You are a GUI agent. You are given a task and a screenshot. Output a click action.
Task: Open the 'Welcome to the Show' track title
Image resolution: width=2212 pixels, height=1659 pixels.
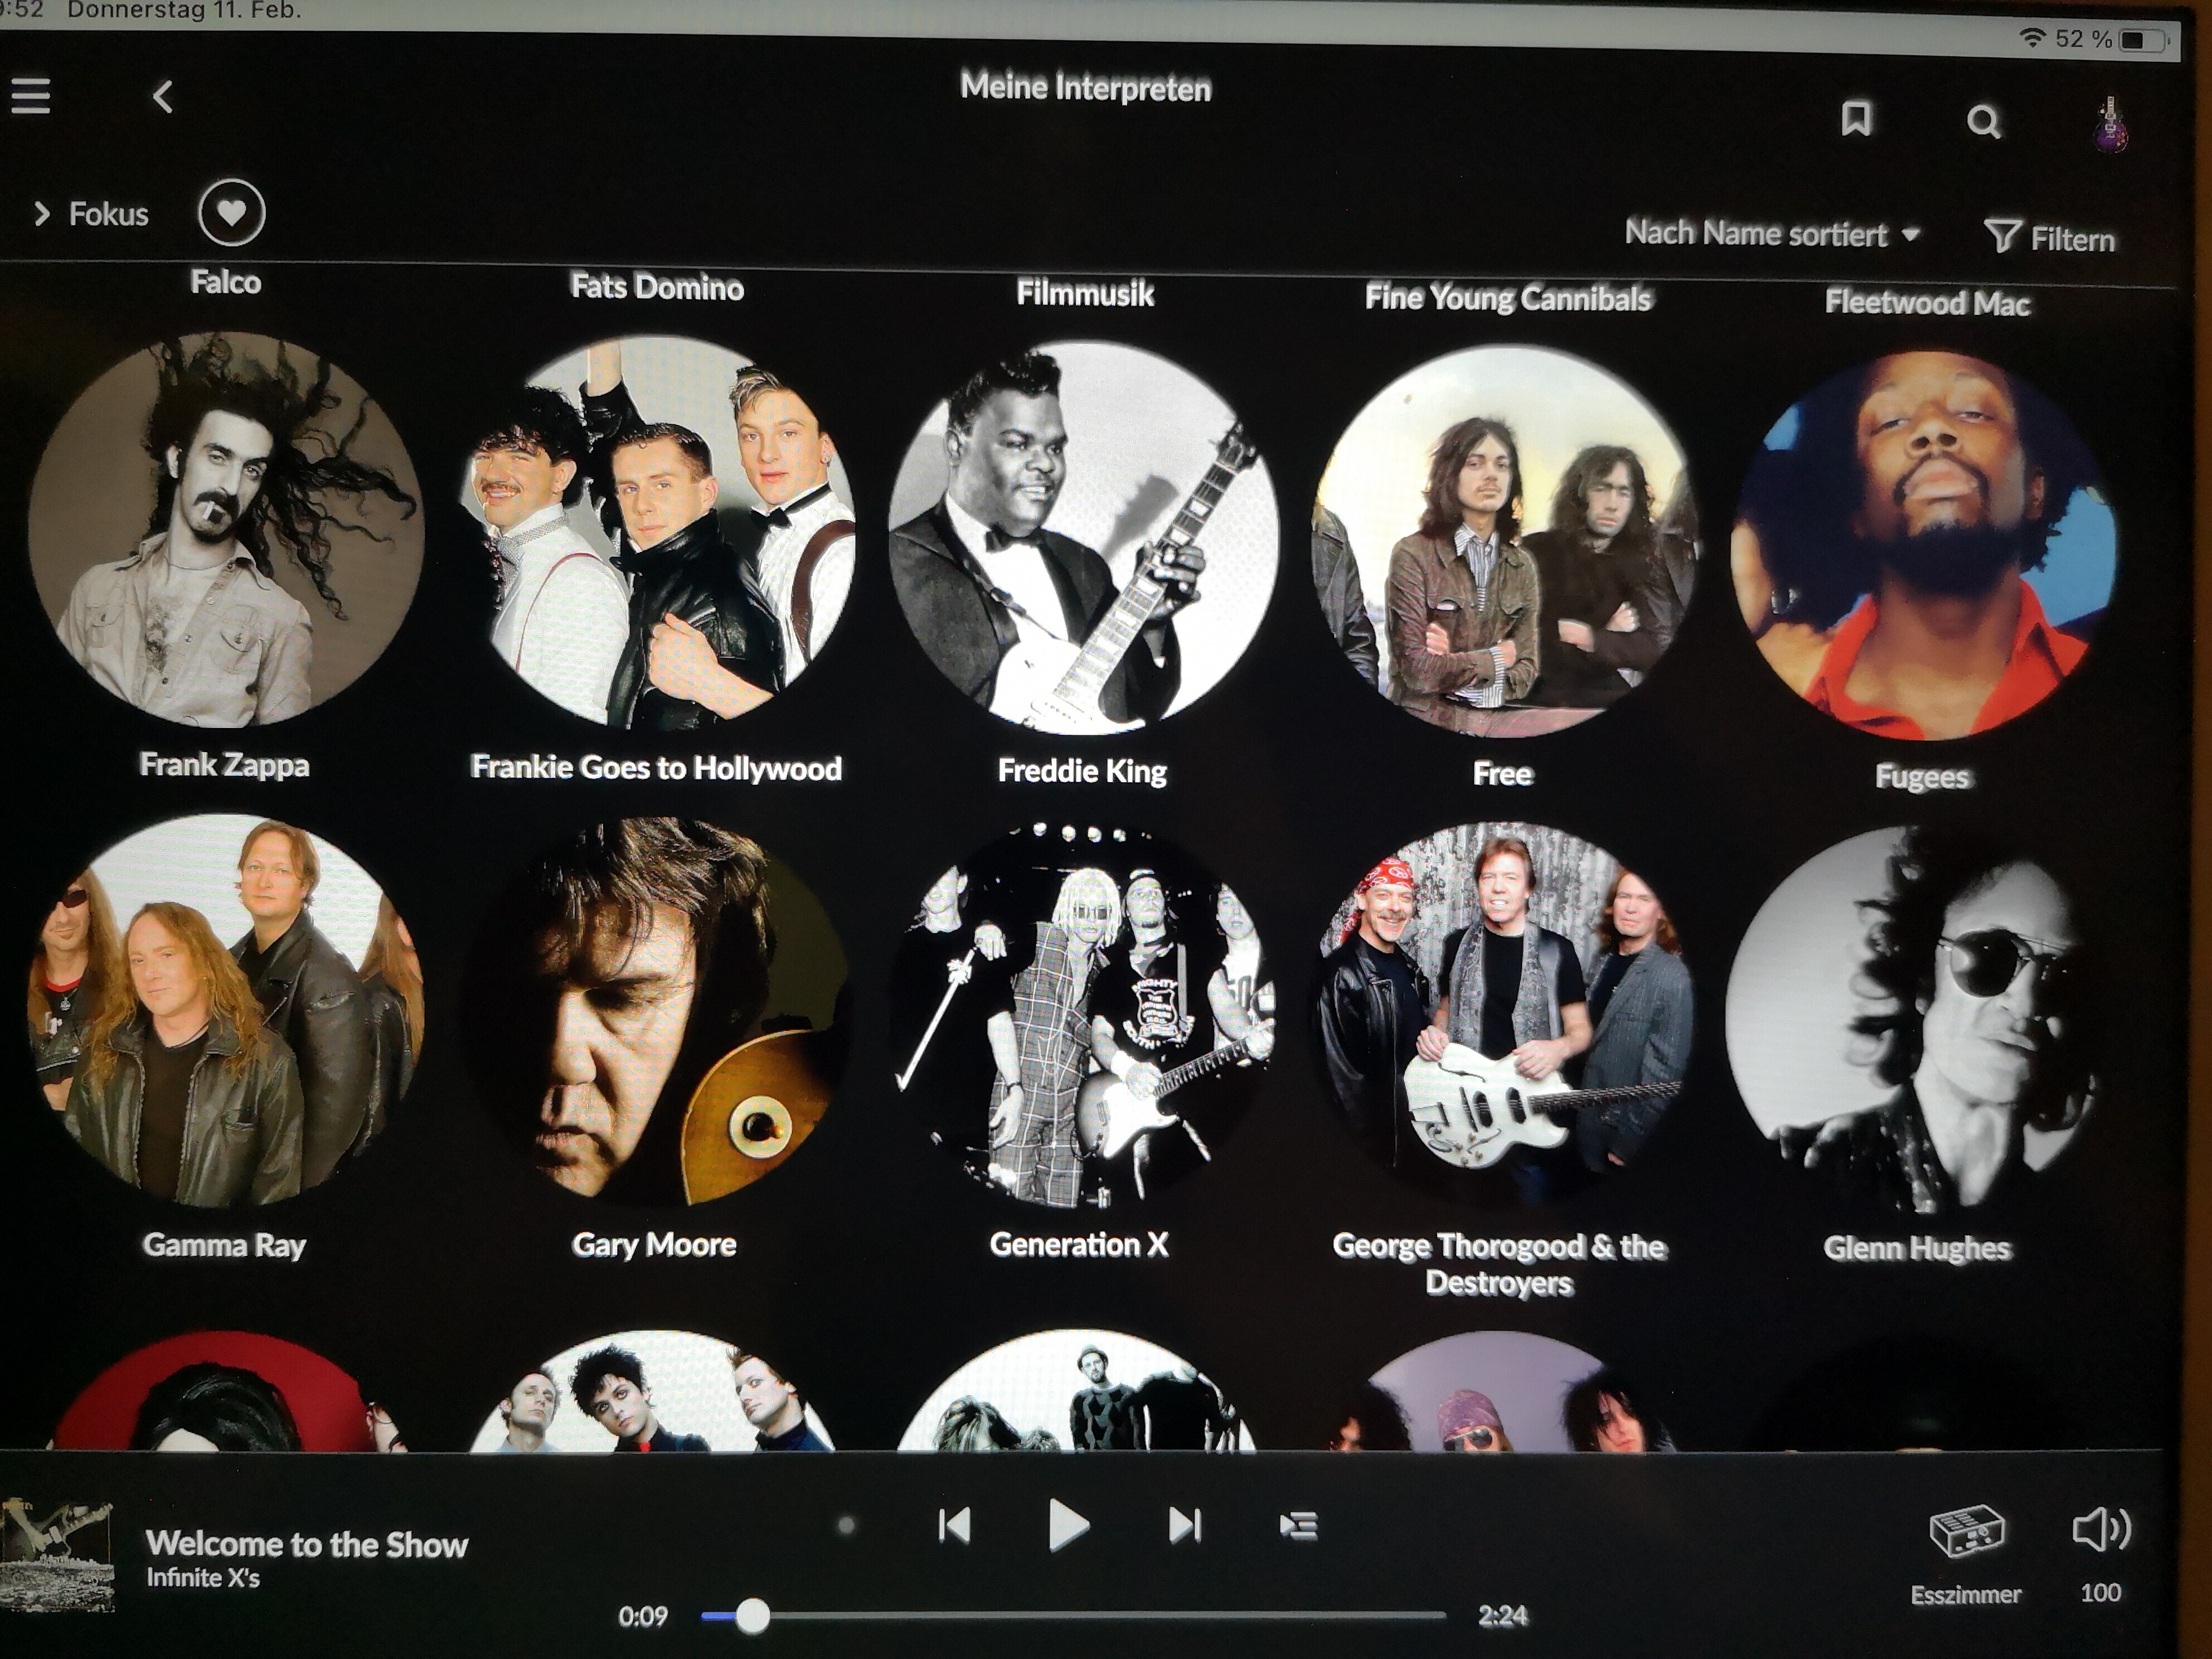click(306, 1544)
